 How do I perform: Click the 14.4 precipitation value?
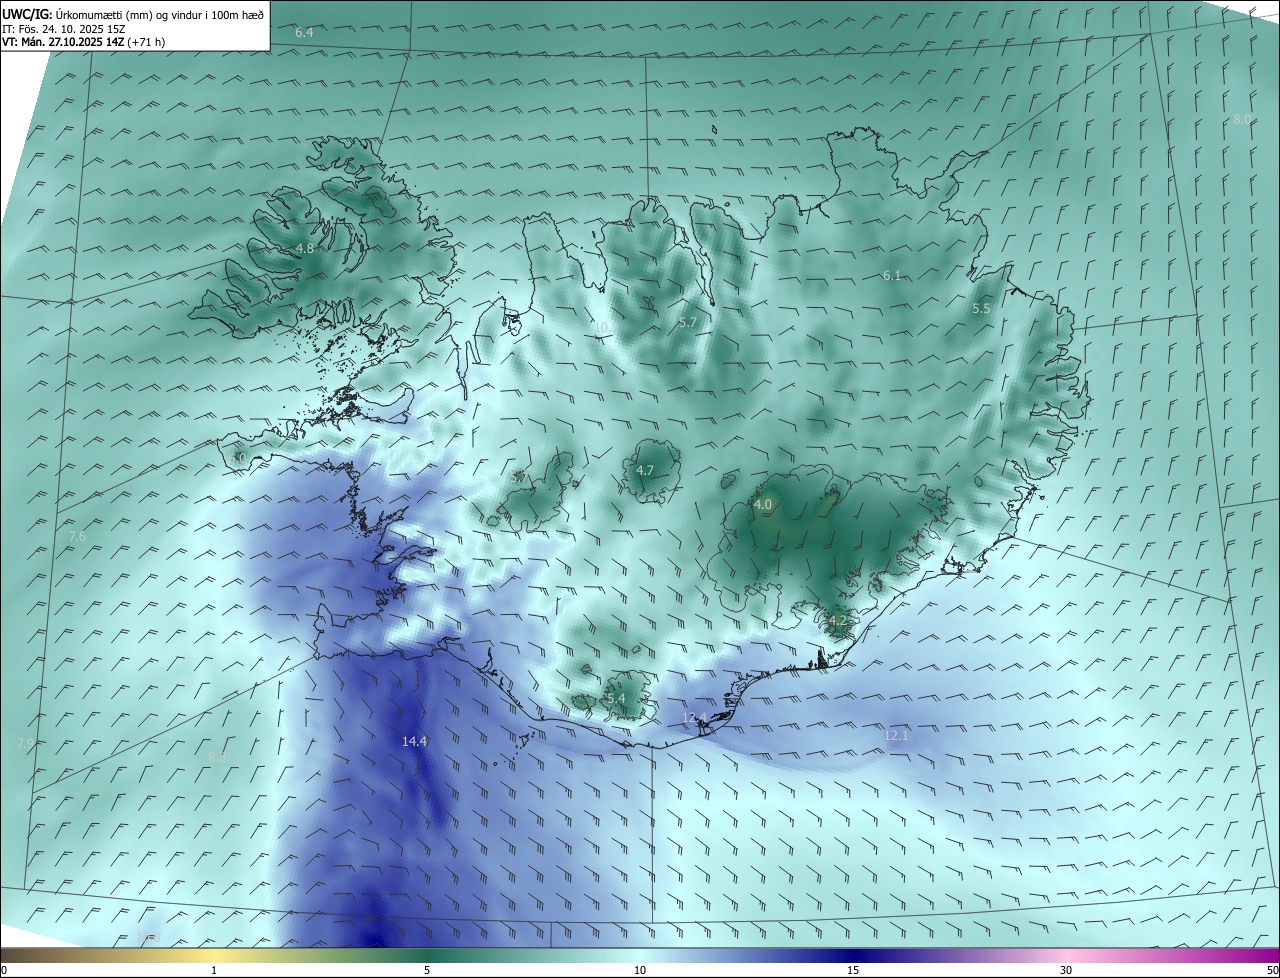click(x=414, y=741)
